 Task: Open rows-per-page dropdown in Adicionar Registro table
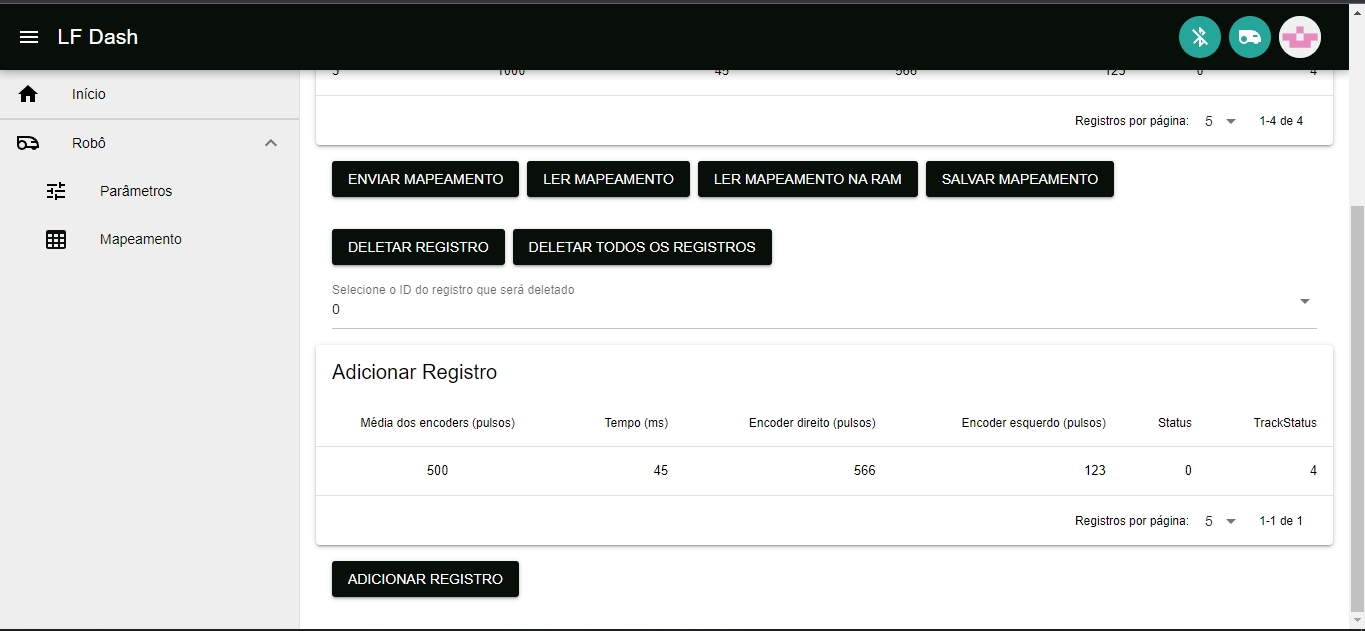[x=1220, y=521]
